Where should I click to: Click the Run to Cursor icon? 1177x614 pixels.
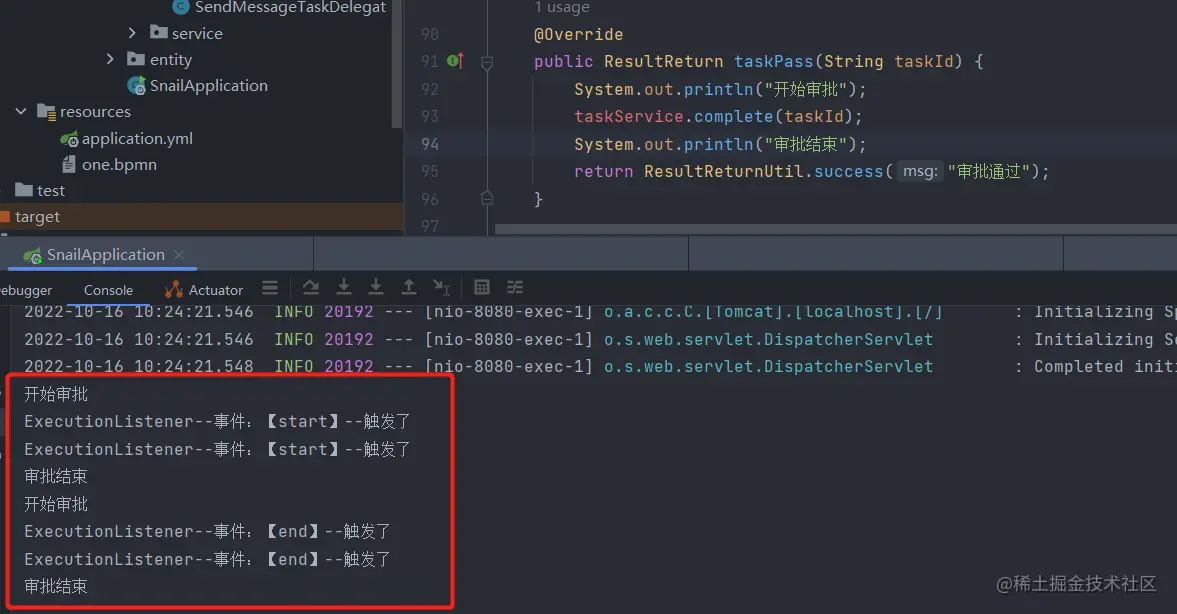pos(441,287)
